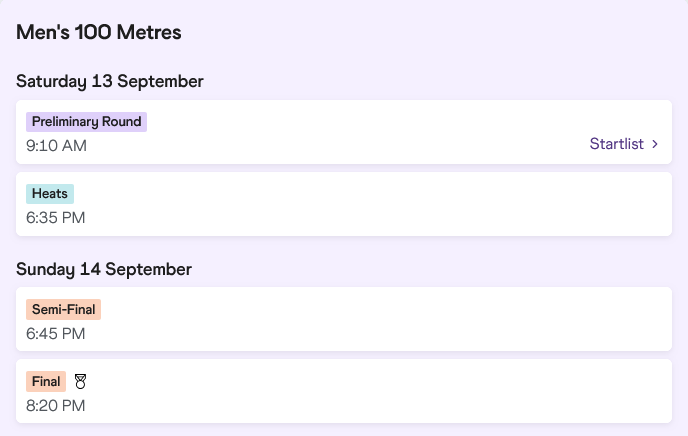The width and height of the screenshot is (688, 436).
Task: Click blank space beside the Final medal
Action: pos(351,382)
